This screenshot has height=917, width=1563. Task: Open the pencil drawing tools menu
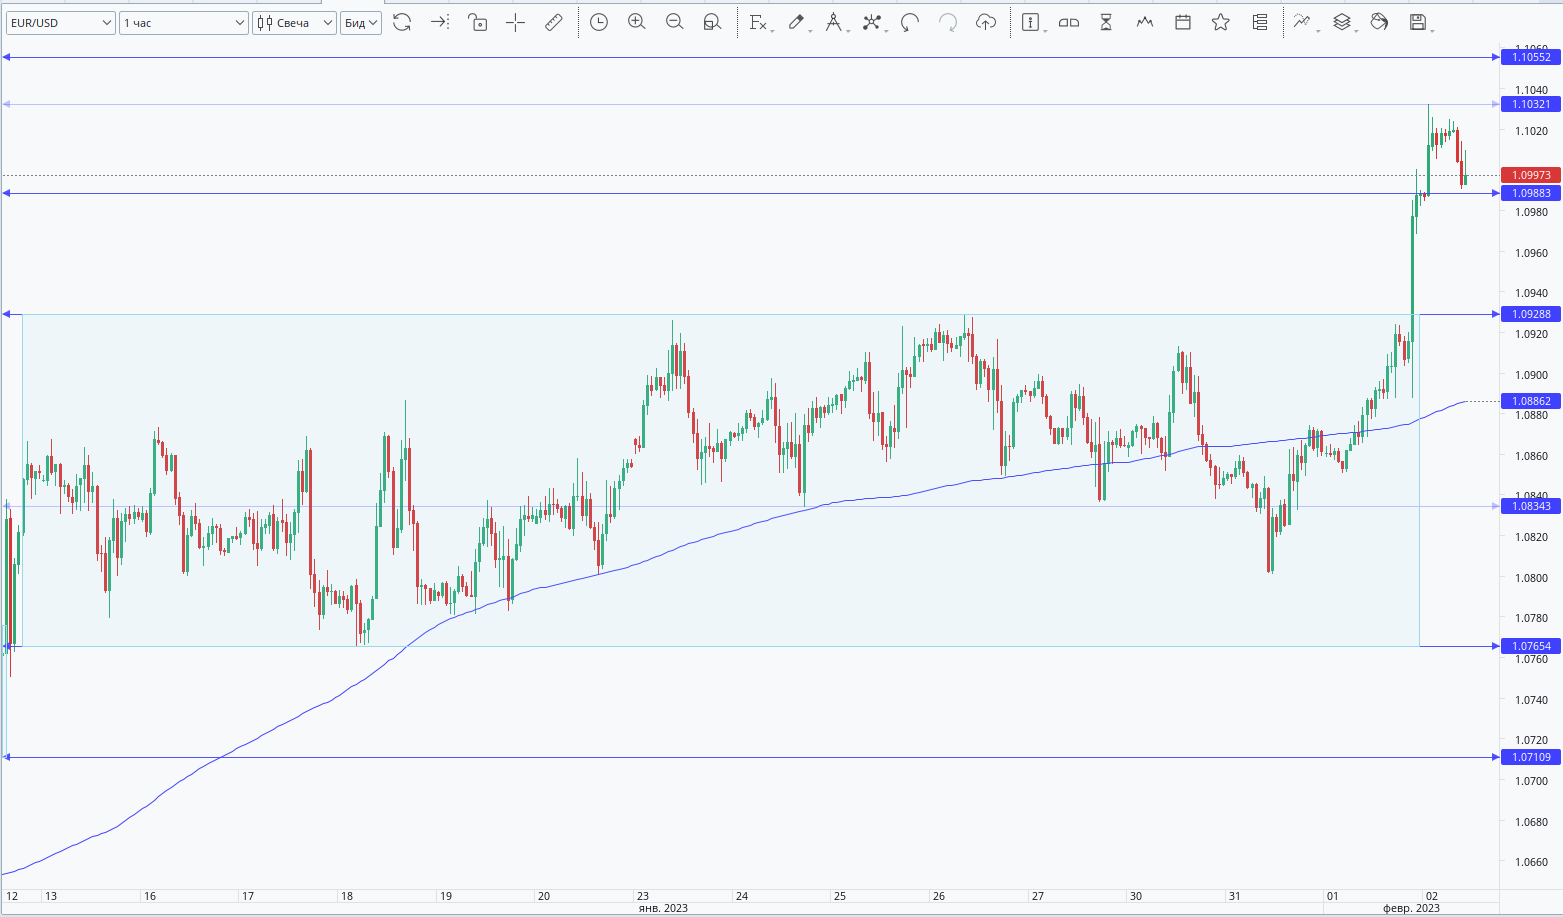tap(797, 22)
